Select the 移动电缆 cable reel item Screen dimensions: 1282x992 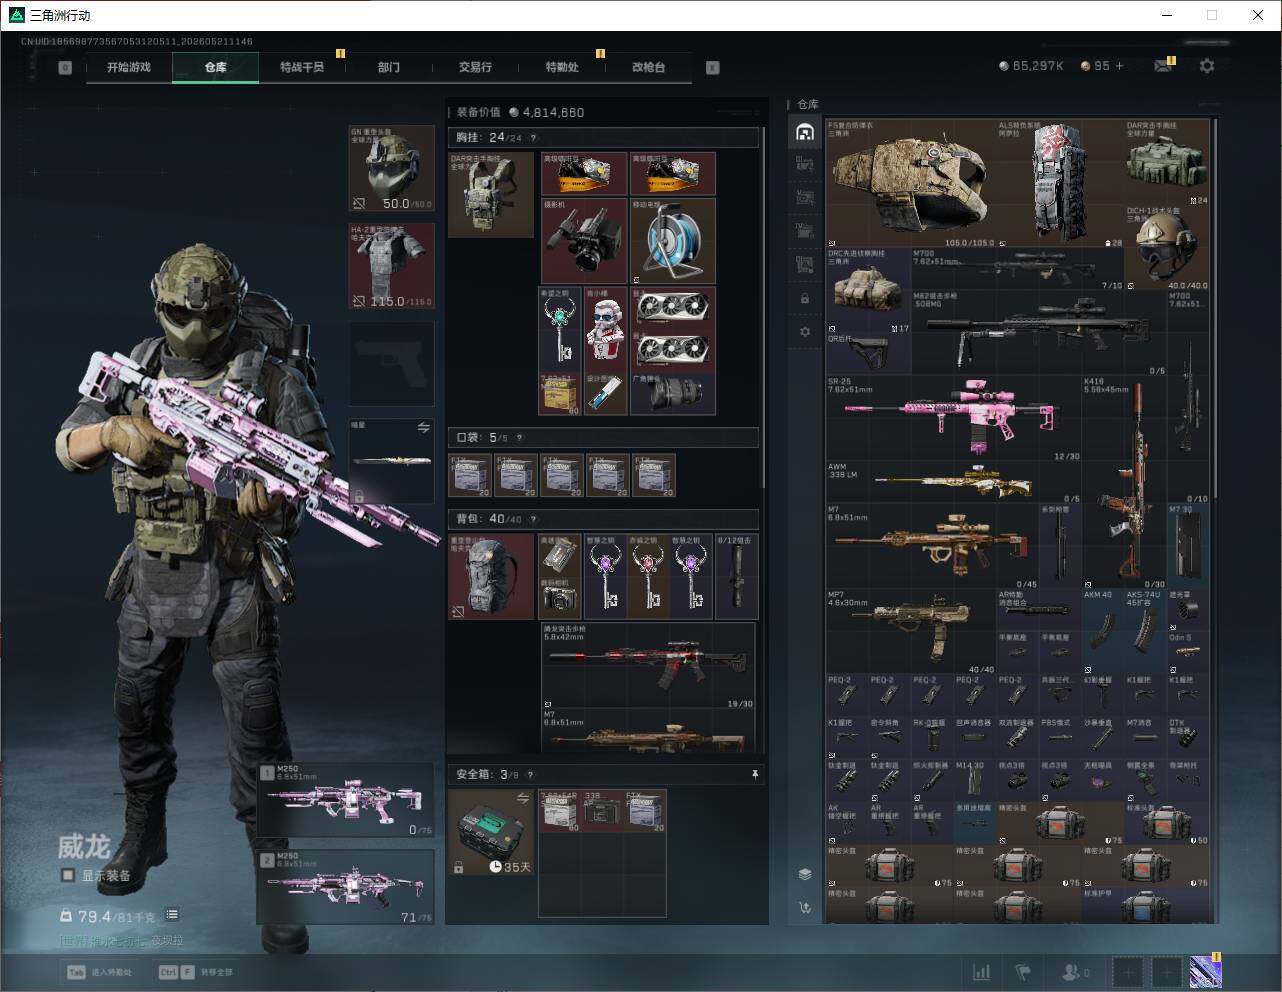pos(673,241)
